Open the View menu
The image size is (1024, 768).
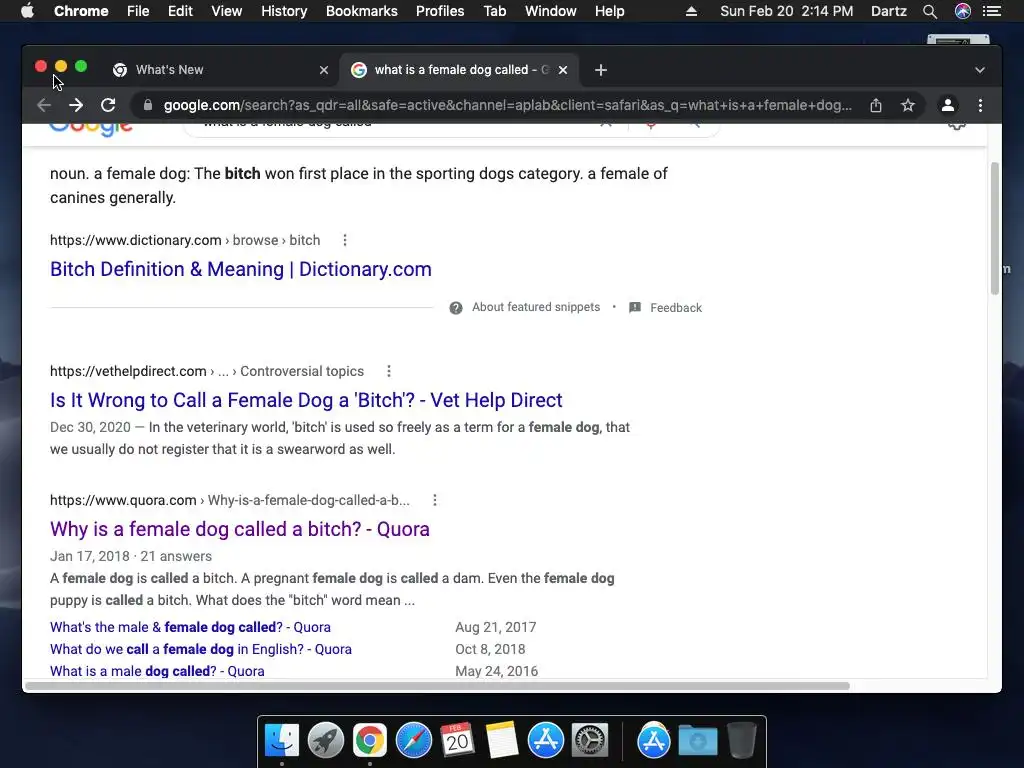pos(227,11)
